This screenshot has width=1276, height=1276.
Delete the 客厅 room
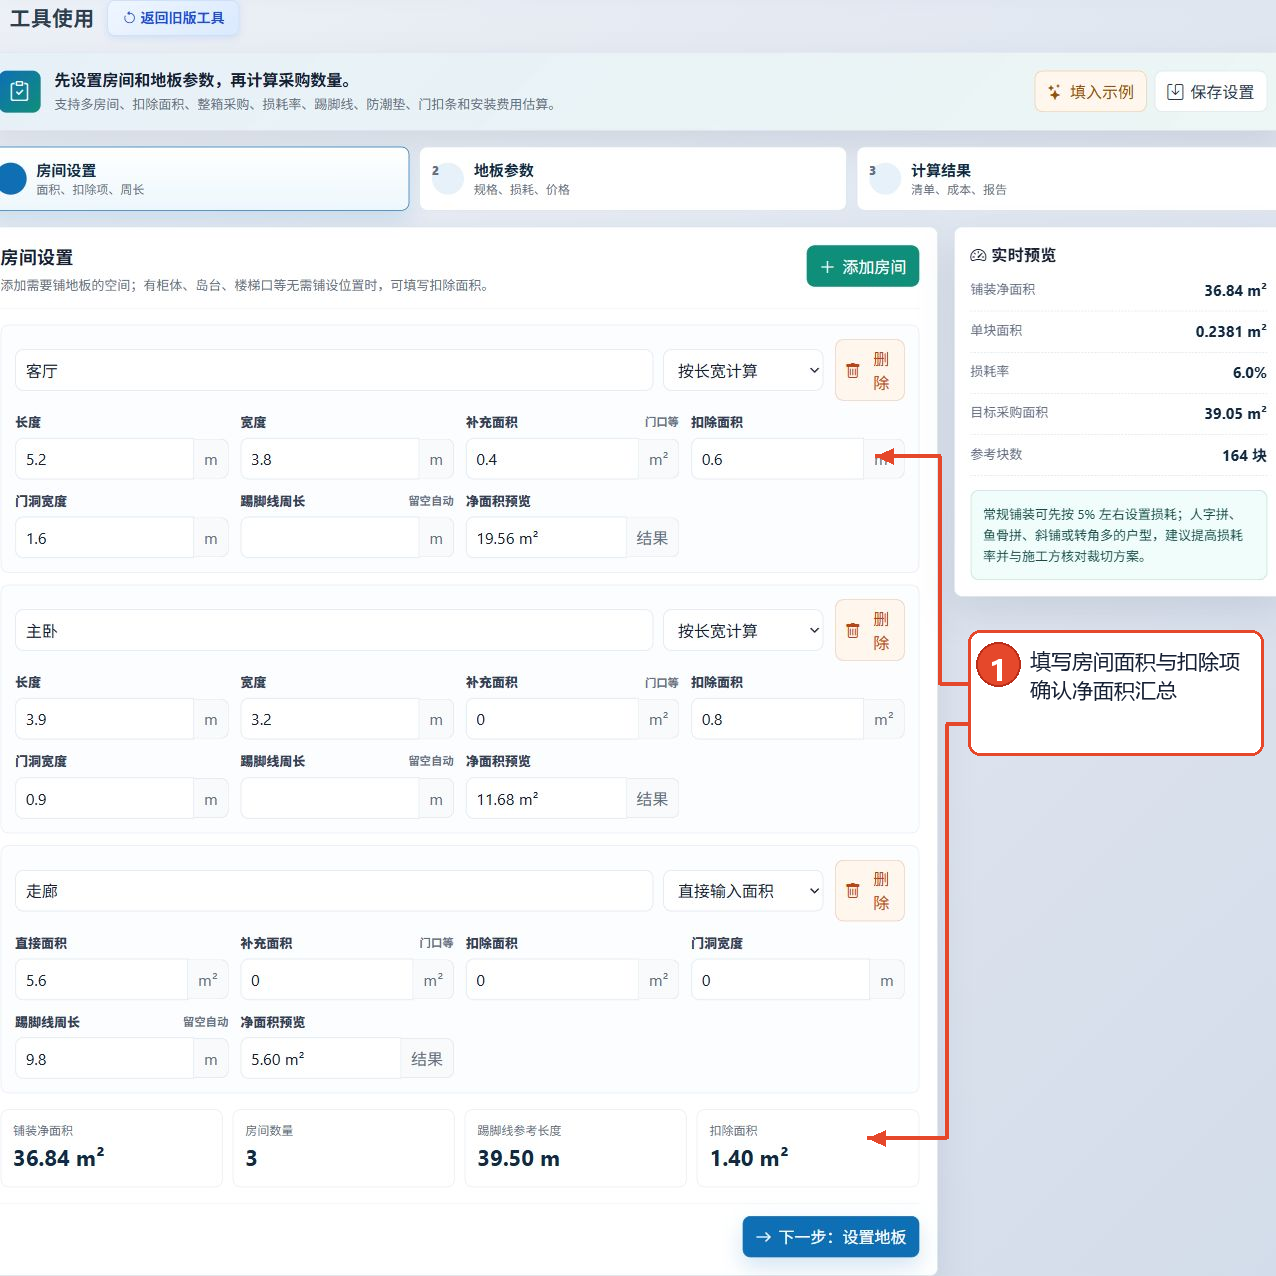[870, 371]
